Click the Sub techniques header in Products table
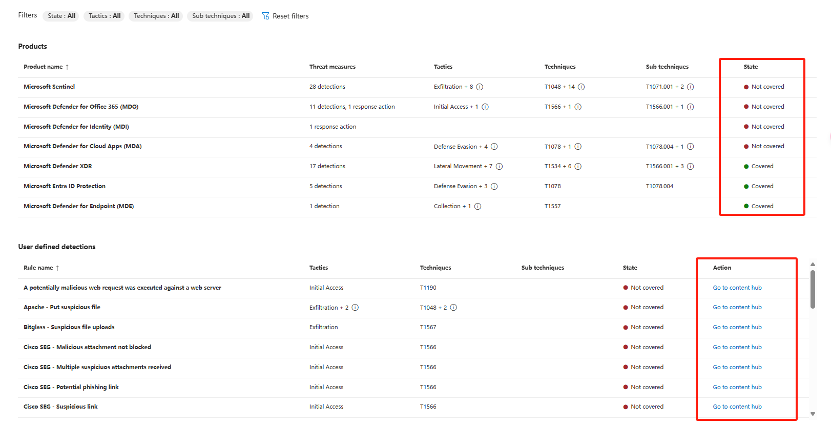This screenshot has width=832, height=426. [x=667, y=67]
